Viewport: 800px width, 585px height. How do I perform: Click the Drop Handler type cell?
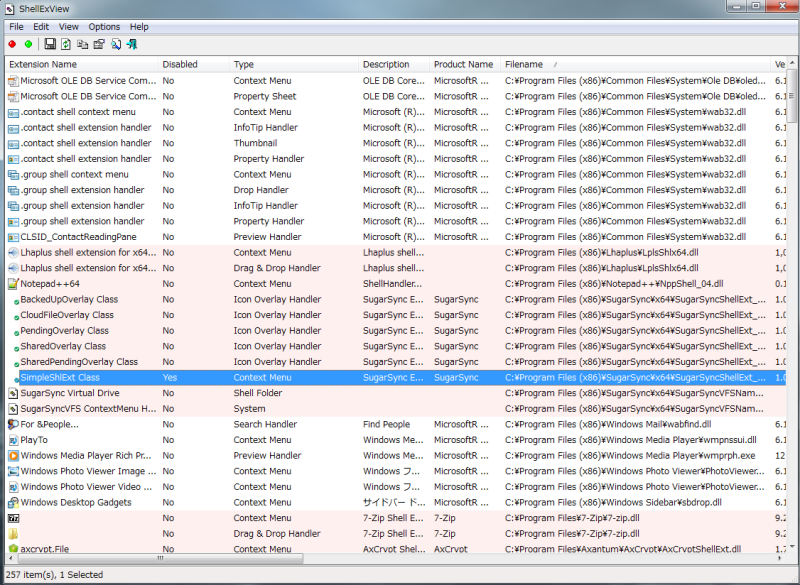[261, 190]
